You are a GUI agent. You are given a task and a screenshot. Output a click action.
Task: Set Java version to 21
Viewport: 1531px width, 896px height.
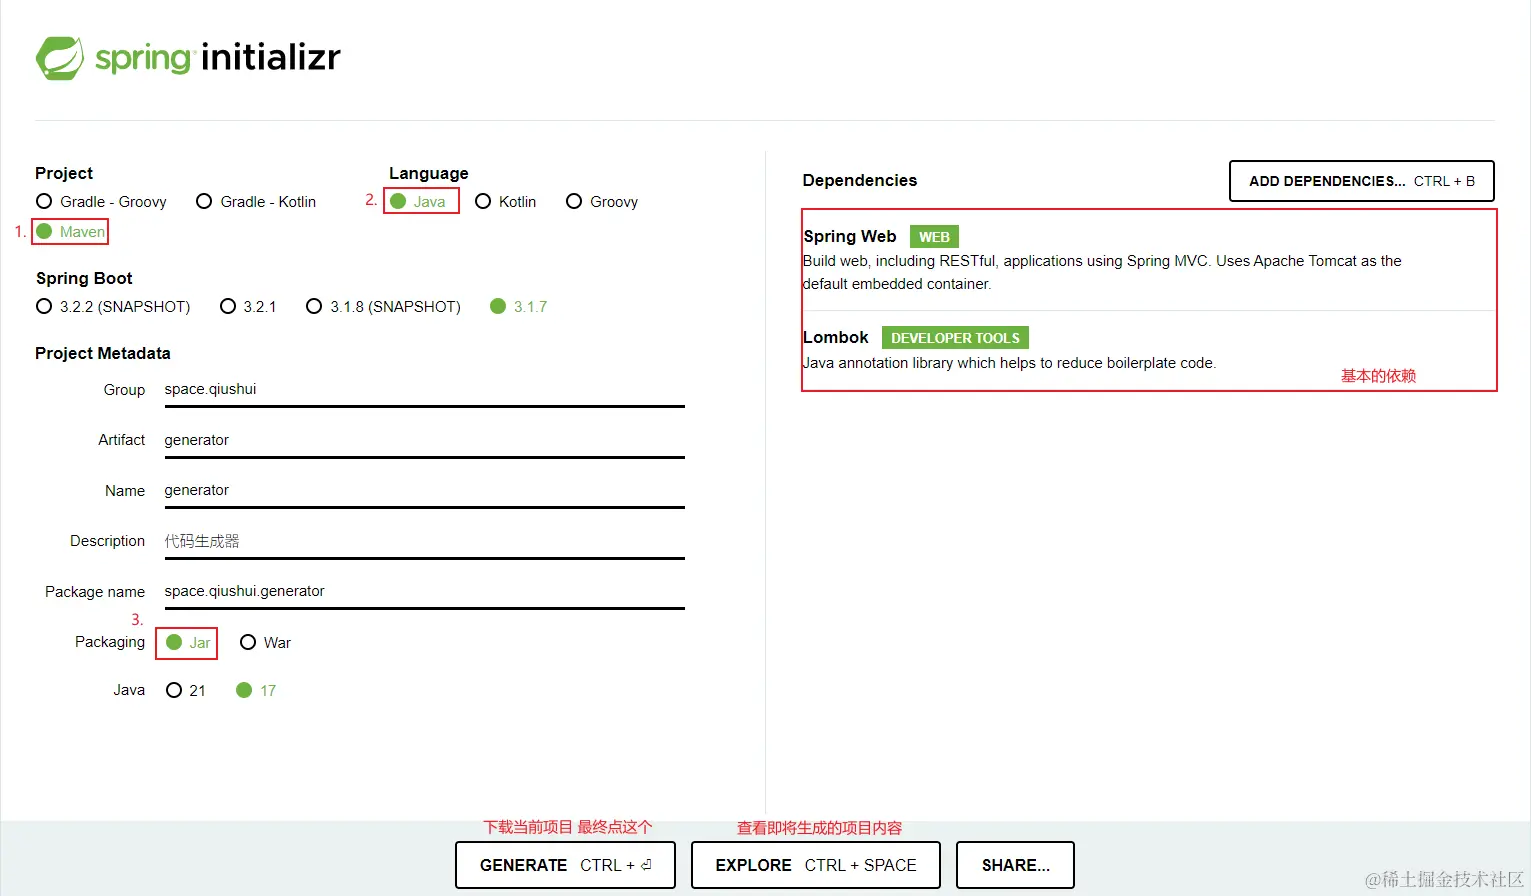[186, 691]
